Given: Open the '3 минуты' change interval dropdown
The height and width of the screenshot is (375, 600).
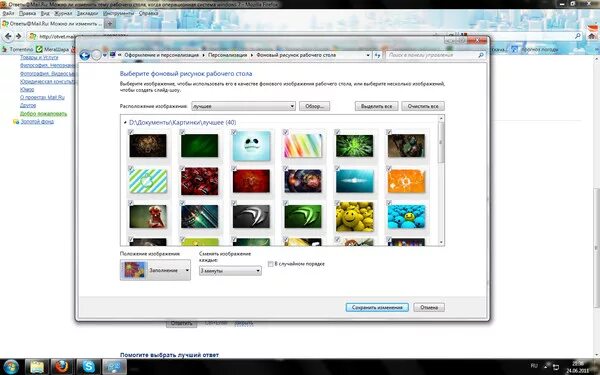Looking at the screenshot, I should (230, 271).
